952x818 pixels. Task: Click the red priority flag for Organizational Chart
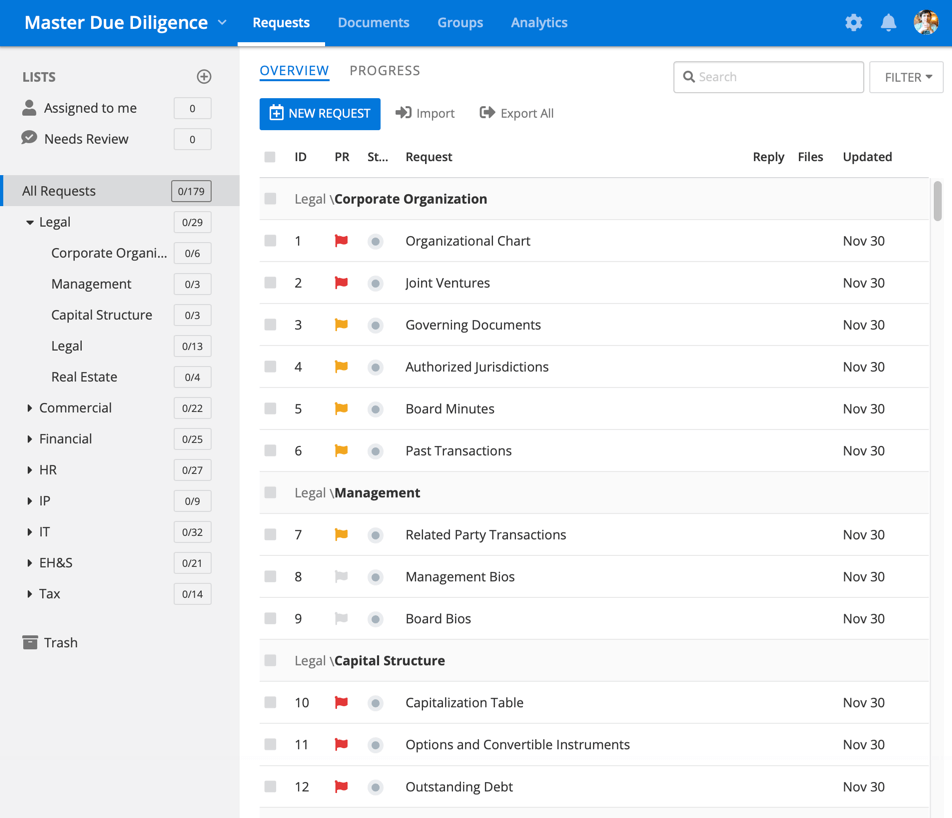click(341, 241)
